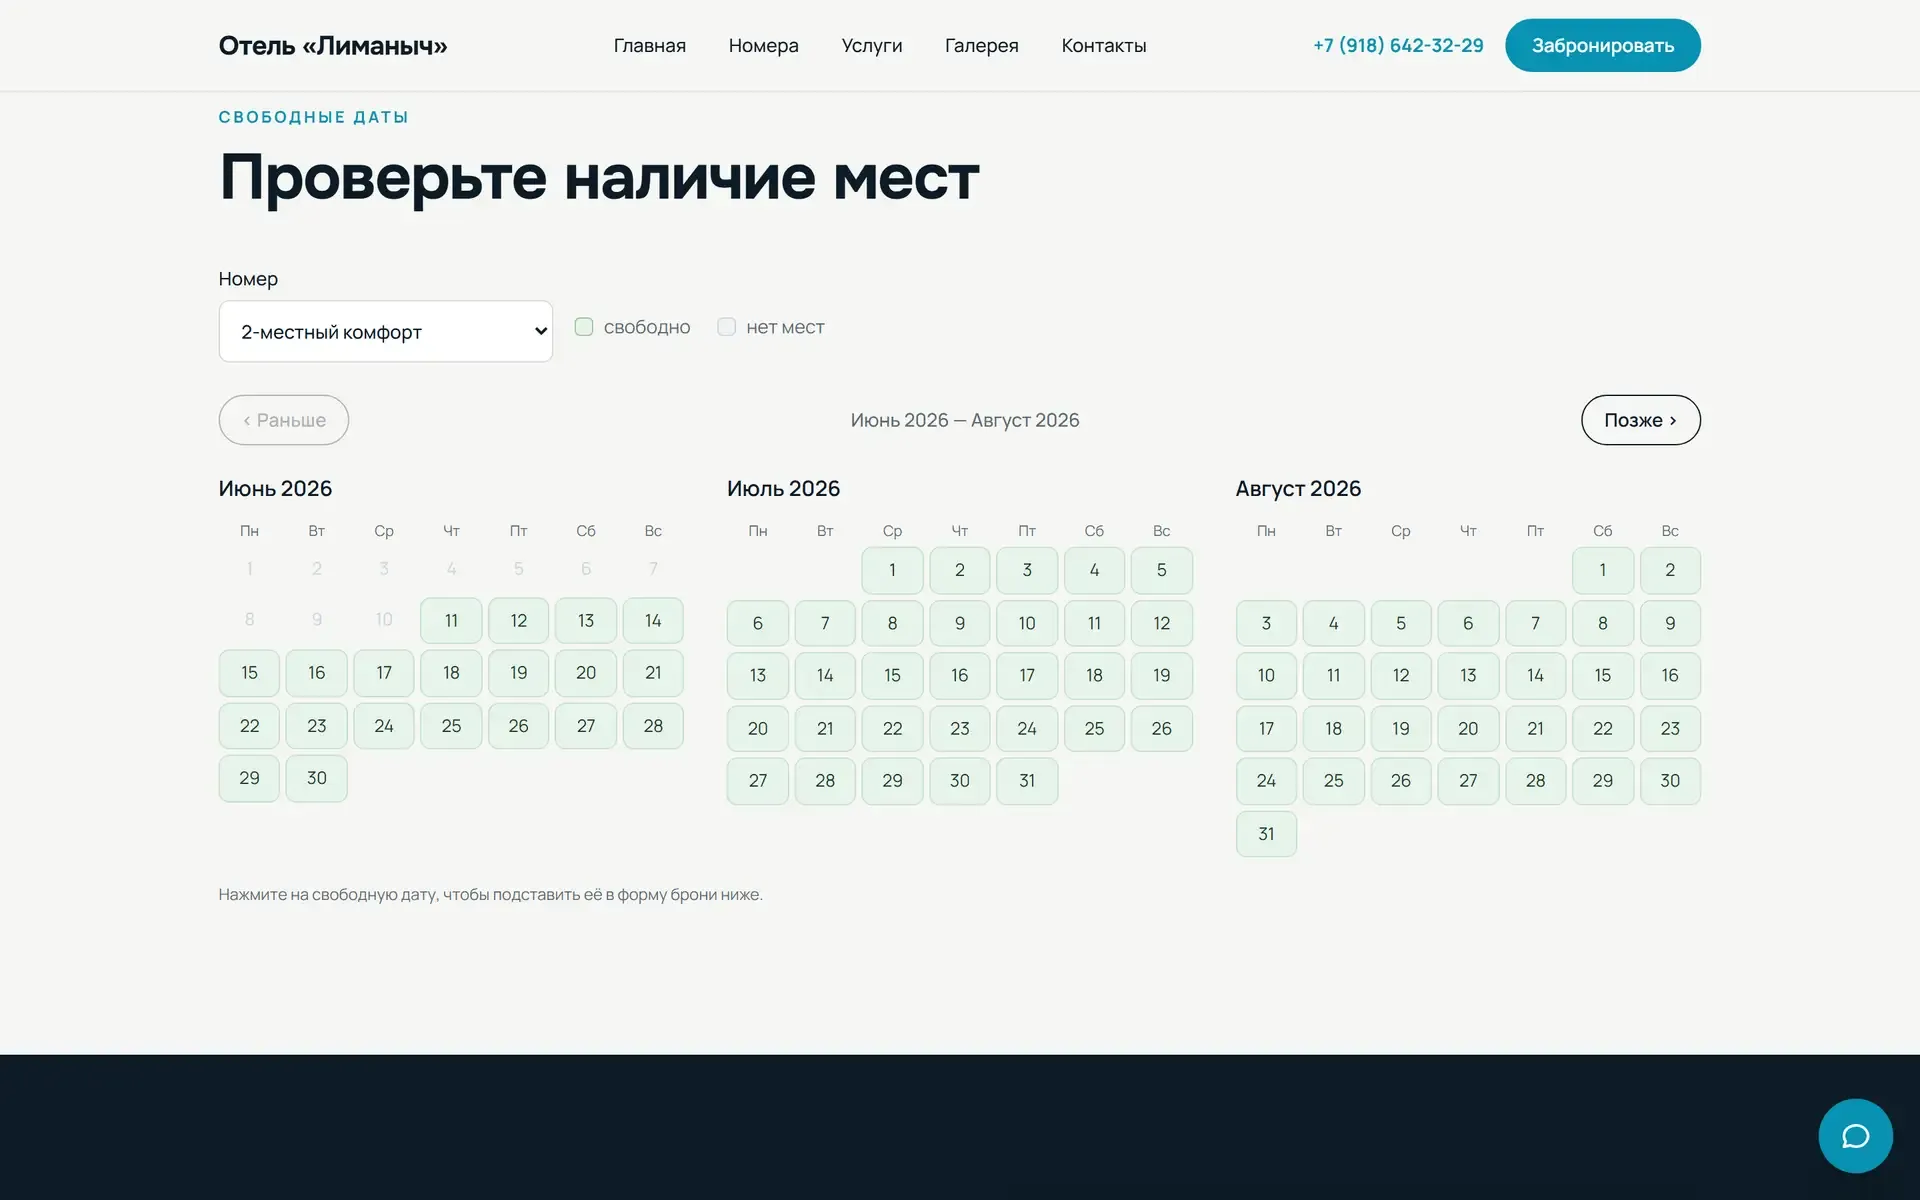
Task: Click the Июль 2026 month heading
Action: pyautogui.click(x=783, y=489)
